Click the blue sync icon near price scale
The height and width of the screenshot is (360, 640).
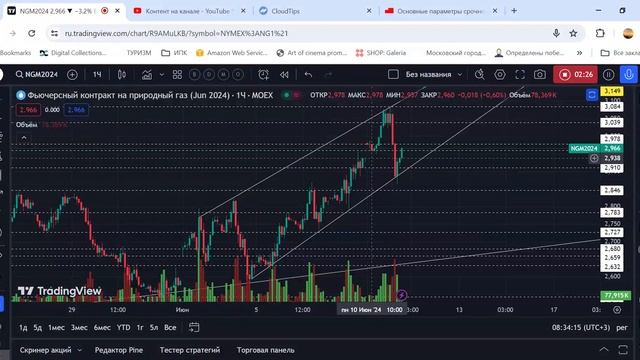[x=591, y=95]
